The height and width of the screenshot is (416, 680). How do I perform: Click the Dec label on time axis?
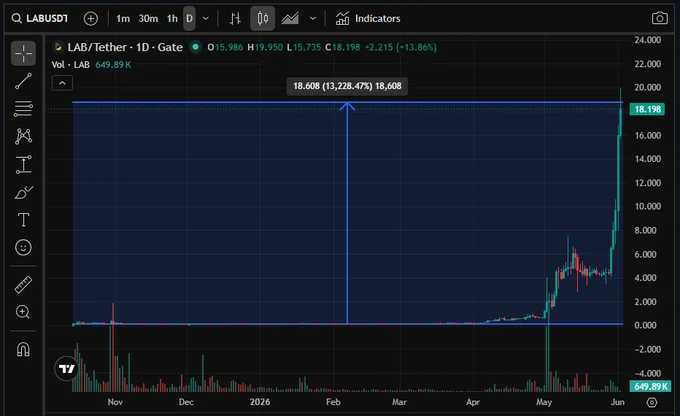click(186, 402)
